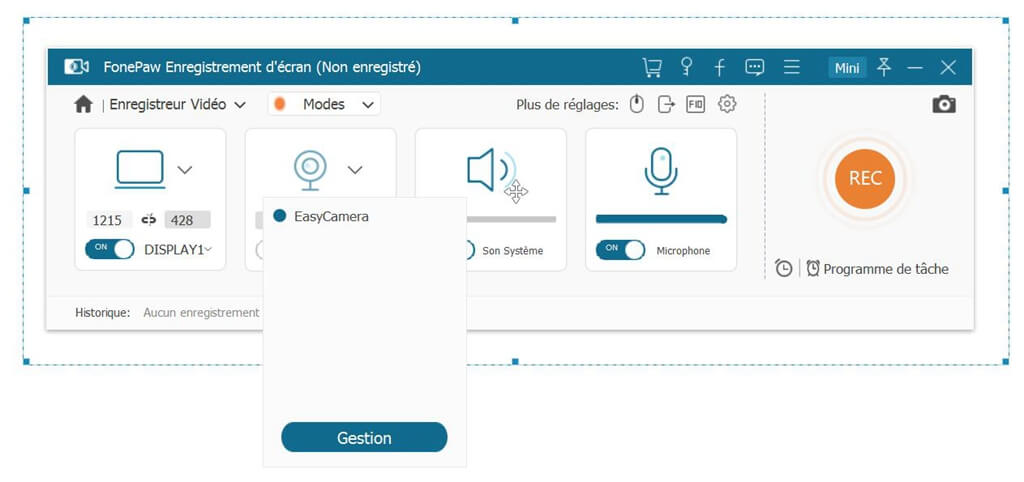Switch to Mini mode
1024x482 pixels.
[x=847, y=67]
